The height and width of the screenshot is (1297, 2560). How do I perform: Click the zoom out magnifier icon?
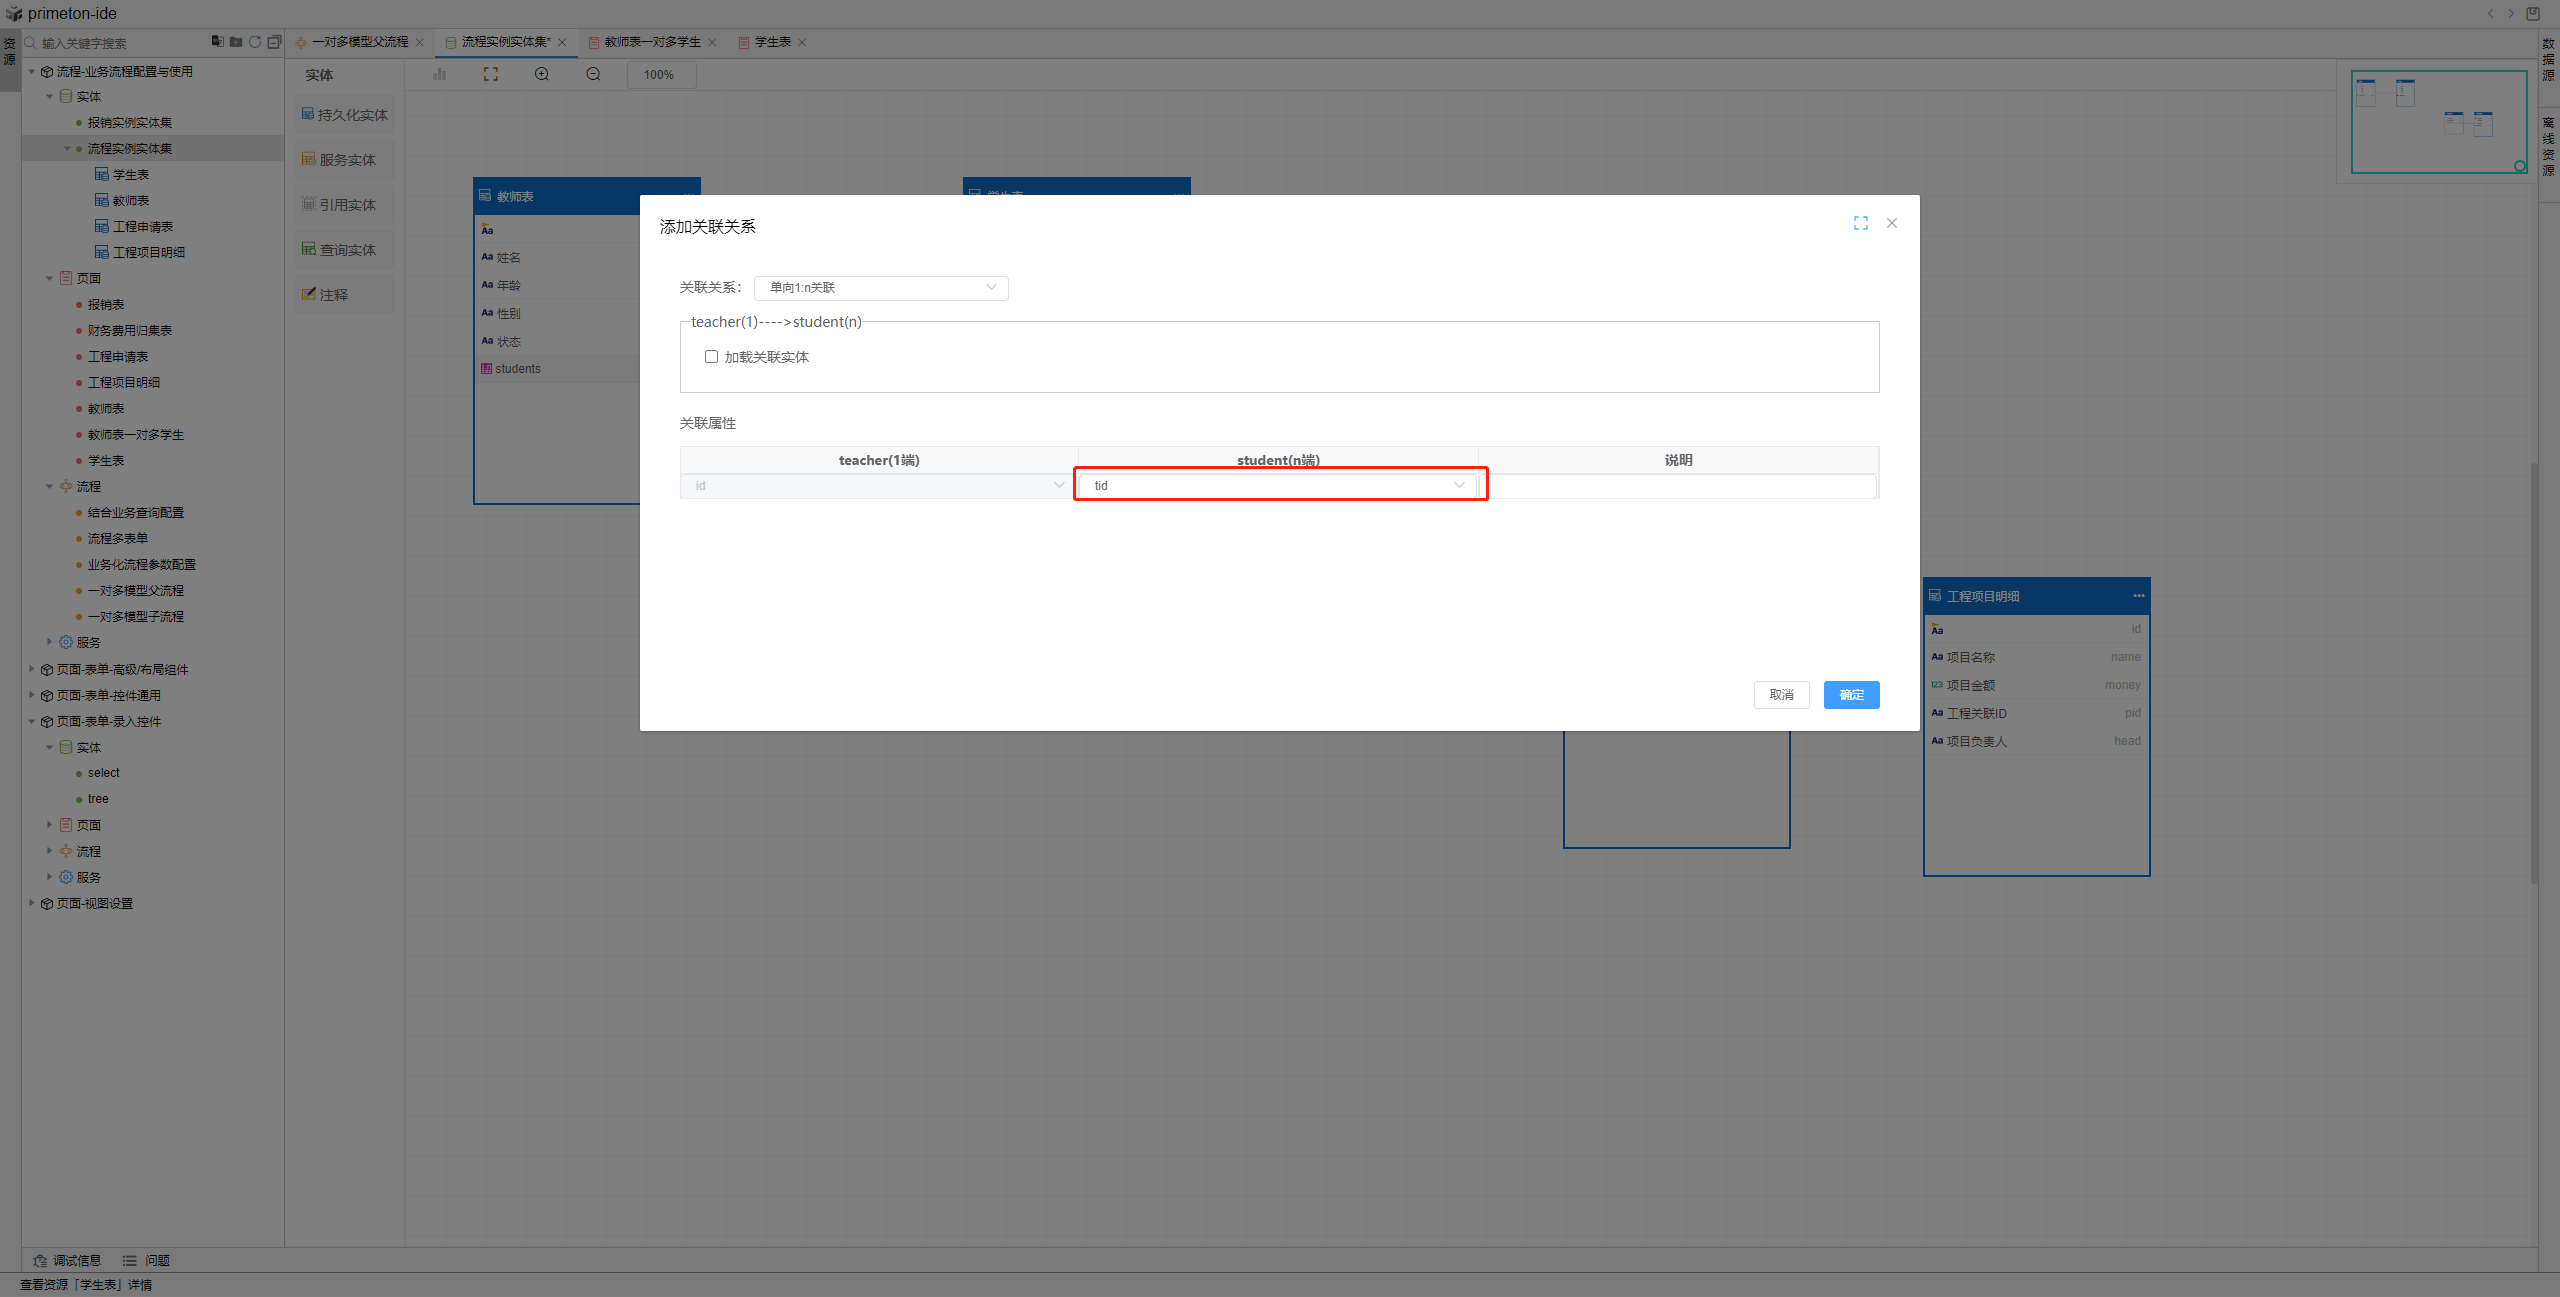pyautogui.click(x=593, y=74)
